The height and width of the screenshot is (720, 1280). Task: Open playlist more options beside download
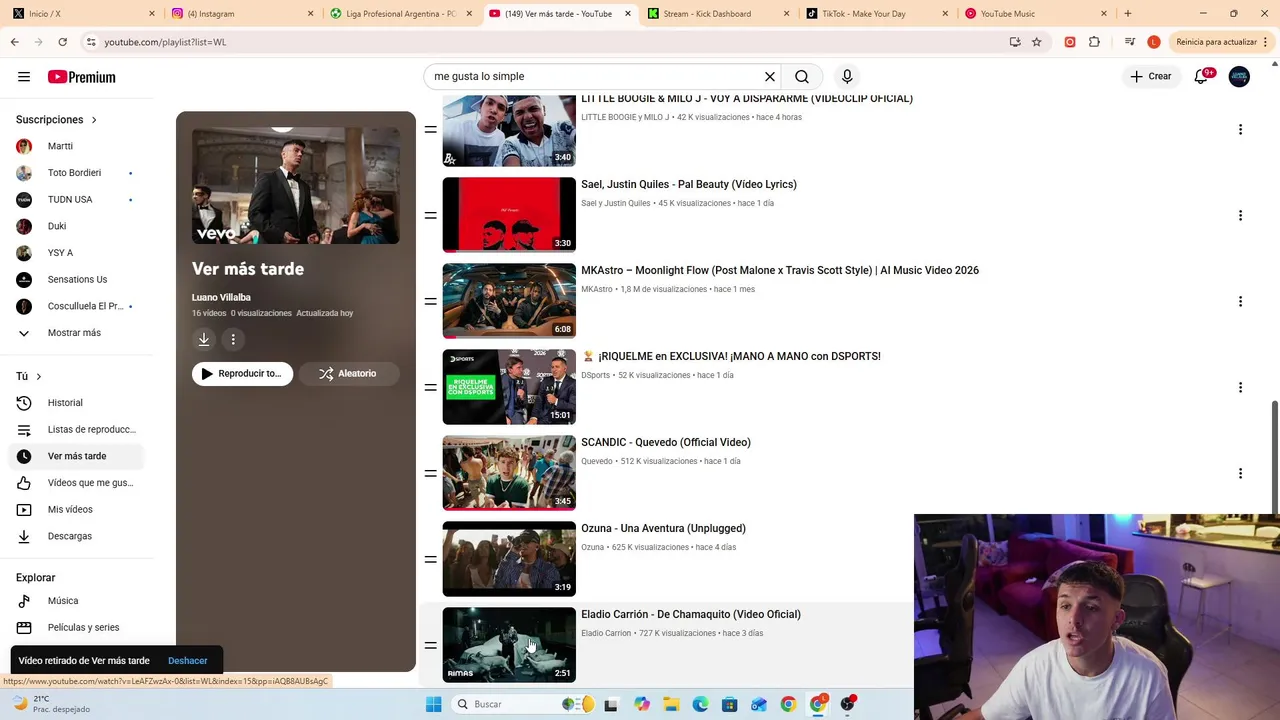tap(233, 340)
